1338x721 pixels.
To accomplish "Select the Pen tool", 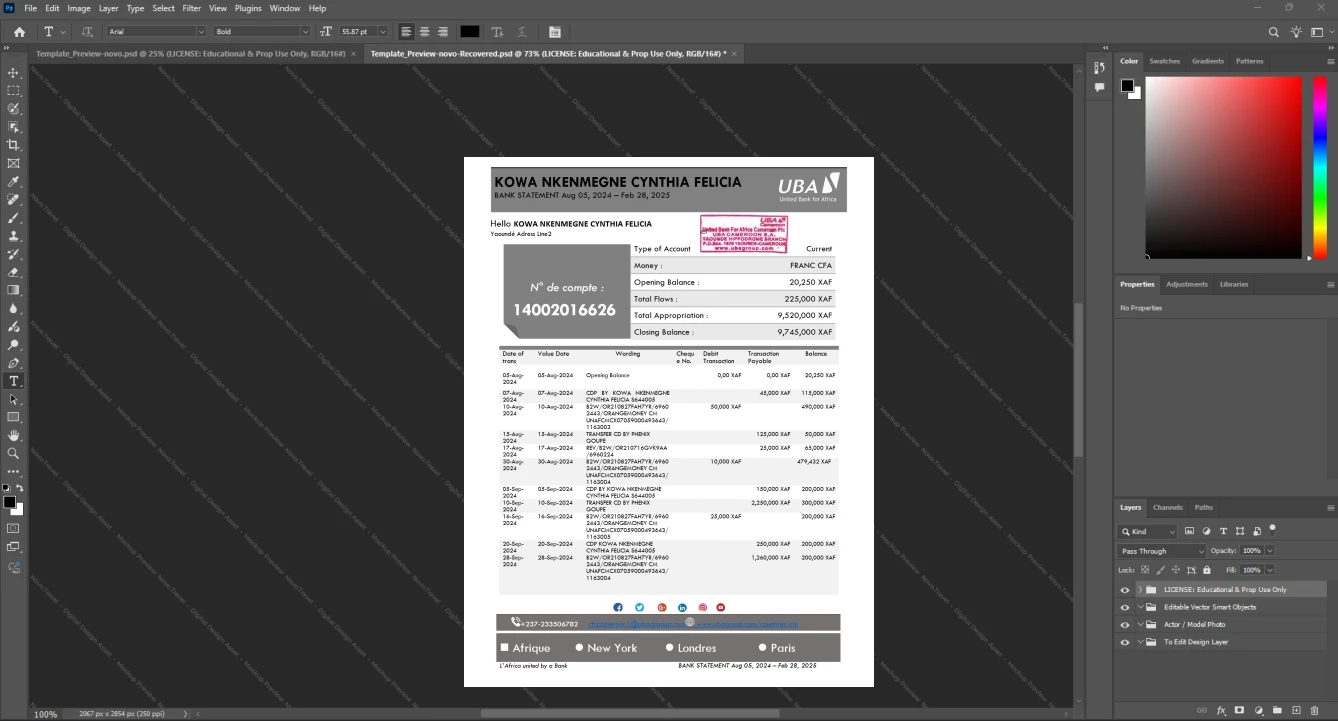I will point(14,363).
